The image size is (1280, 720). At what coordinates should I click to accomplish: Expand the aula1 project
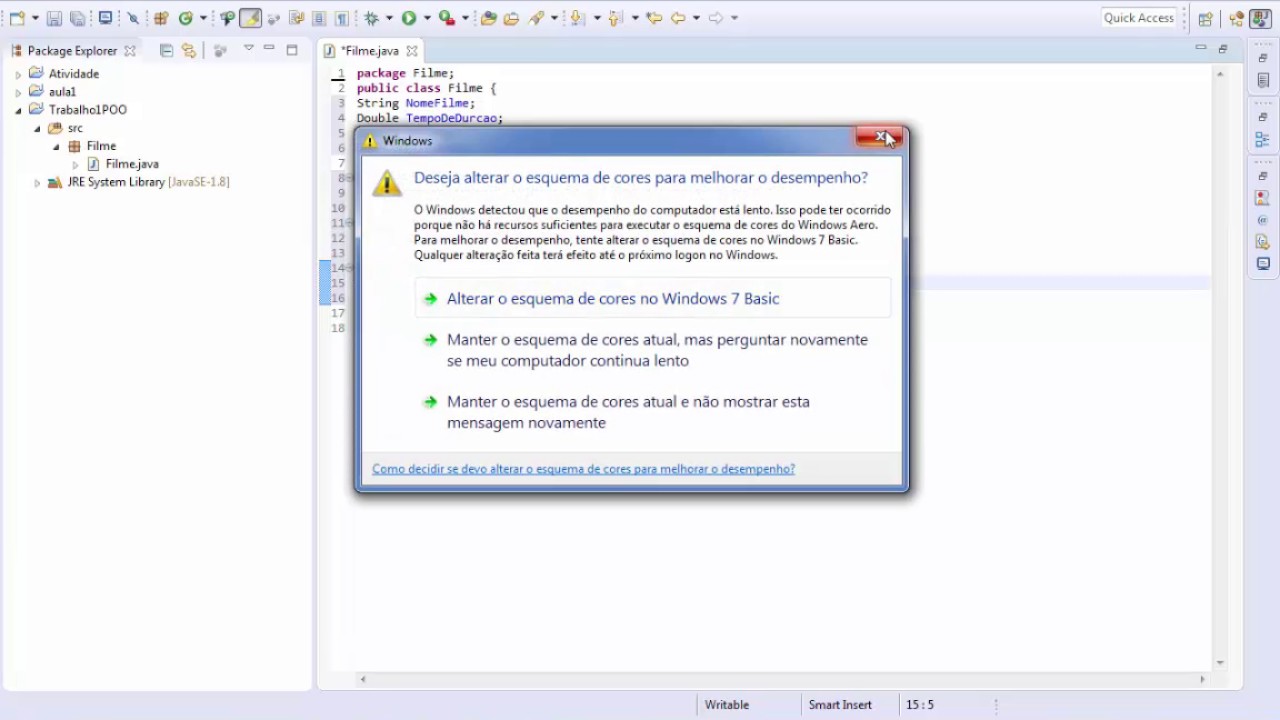coord(18,92)
